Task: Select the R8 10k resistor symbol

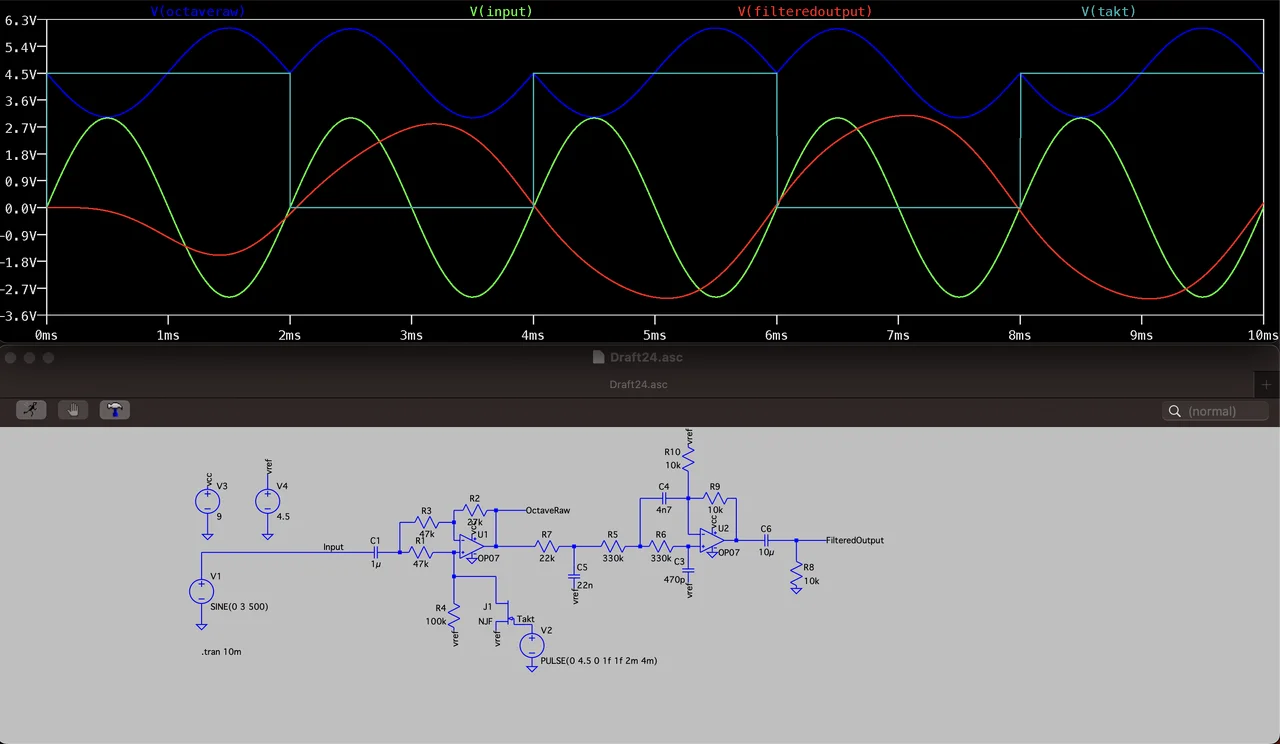Action: coord(796,576)
